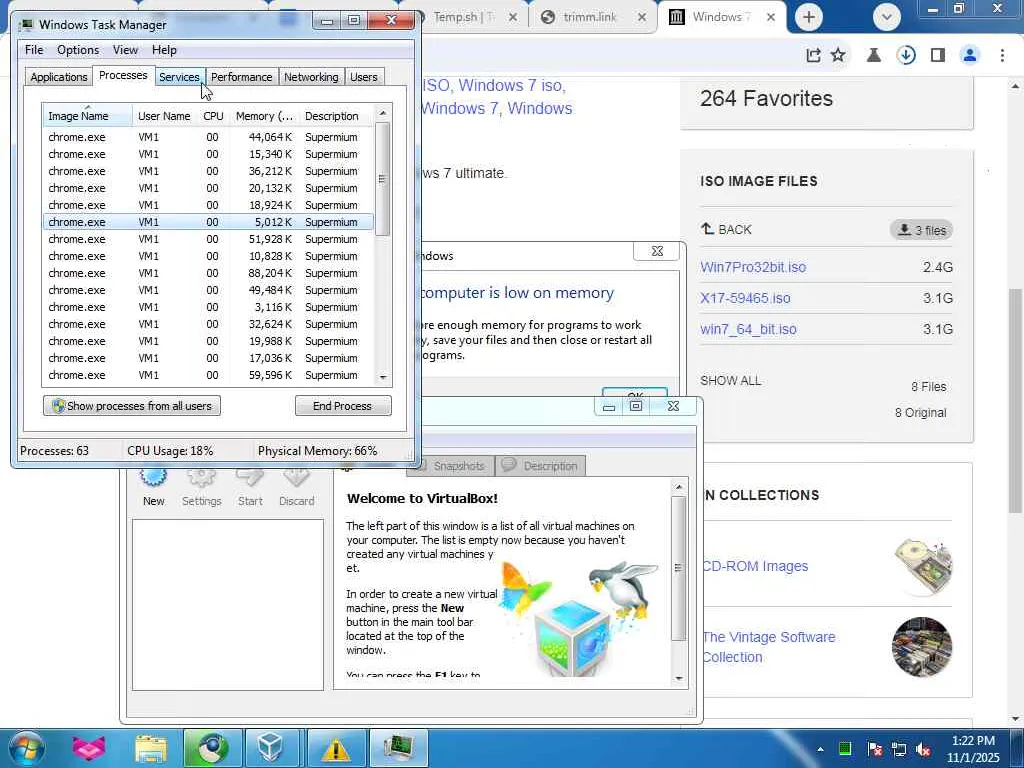Click the muted volume tray icon
The width and height of the screenshot is (1024, 768).
pyautogui.click(x=923, y=749)
